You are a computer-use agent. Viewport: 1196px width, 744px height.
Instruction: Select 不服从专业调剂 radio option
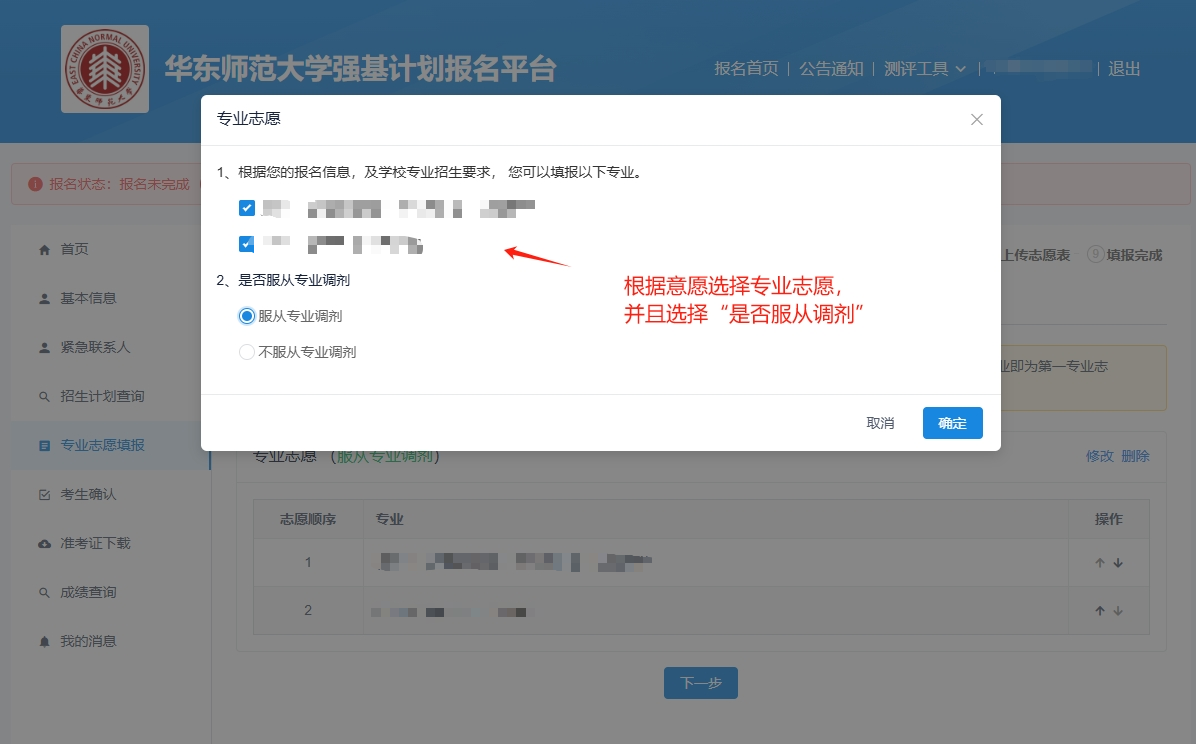[x=247, y=352]
